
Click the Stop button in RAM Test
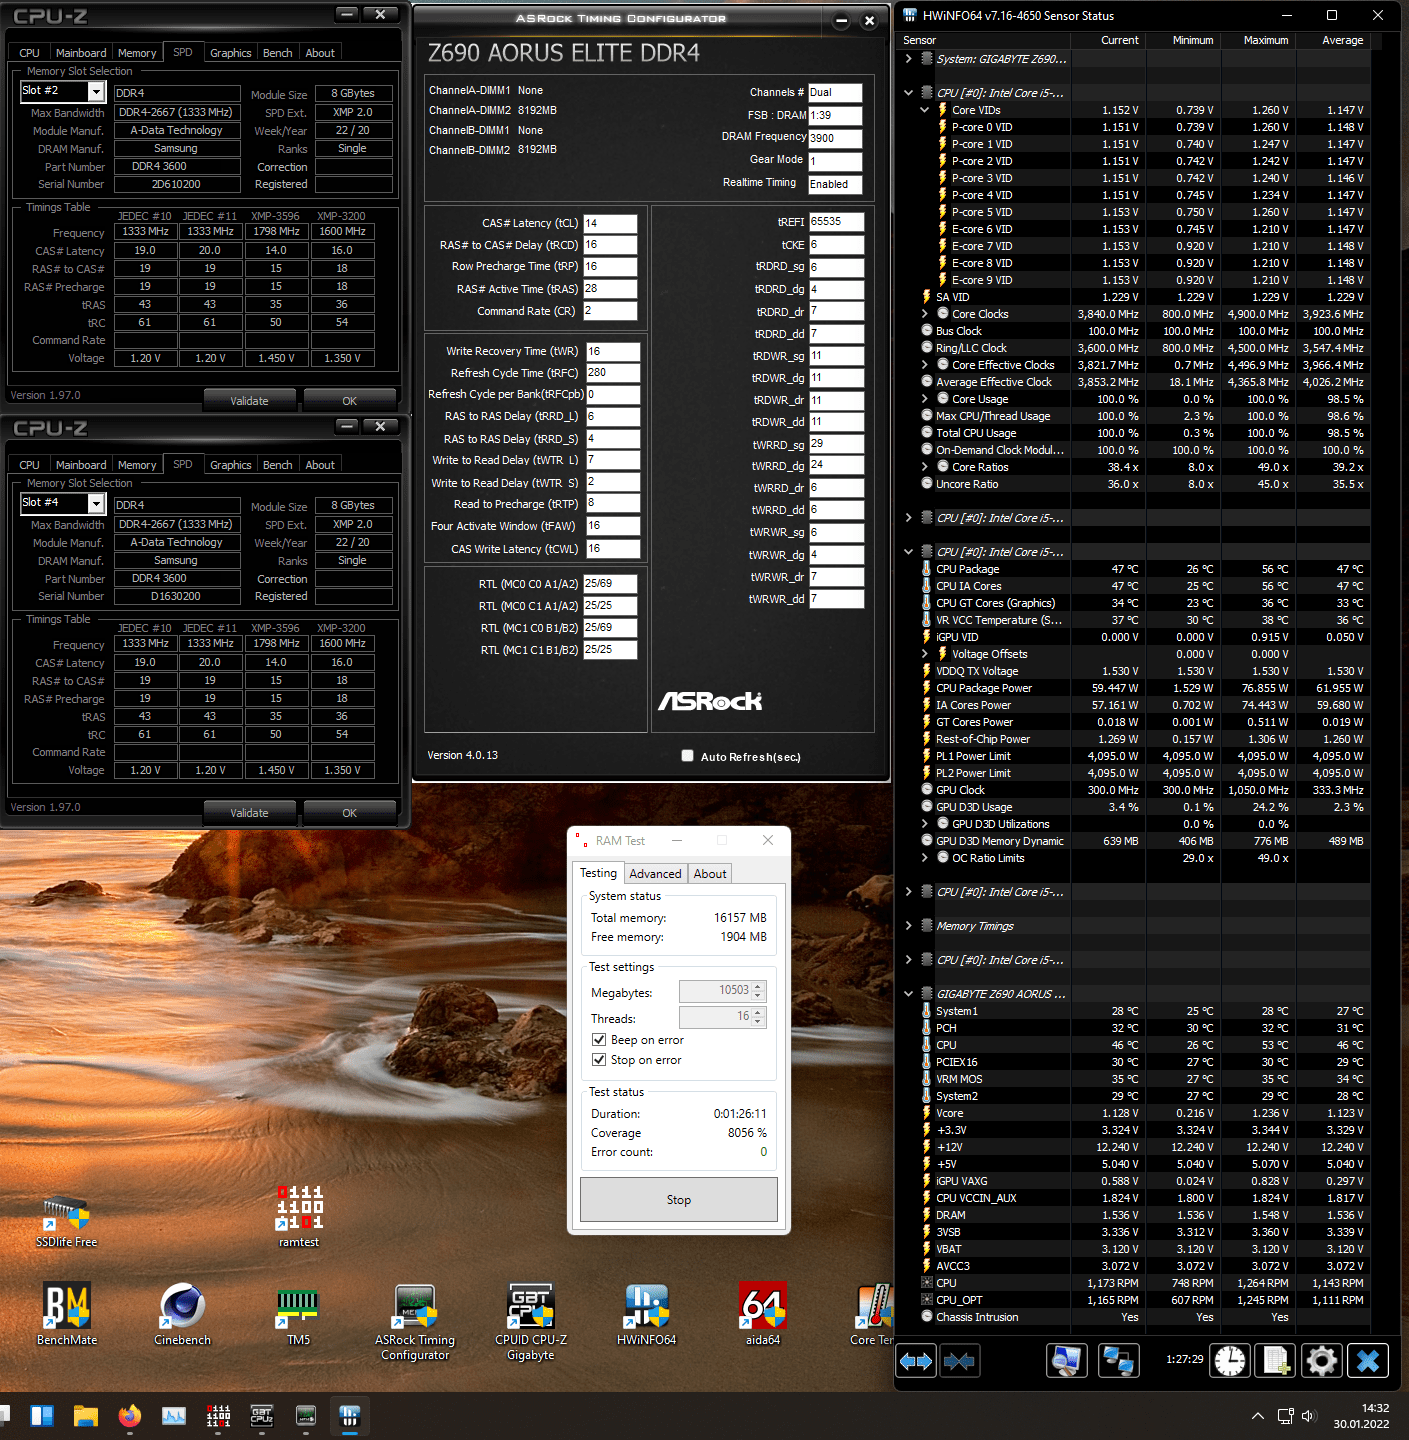click(678, 1199)
